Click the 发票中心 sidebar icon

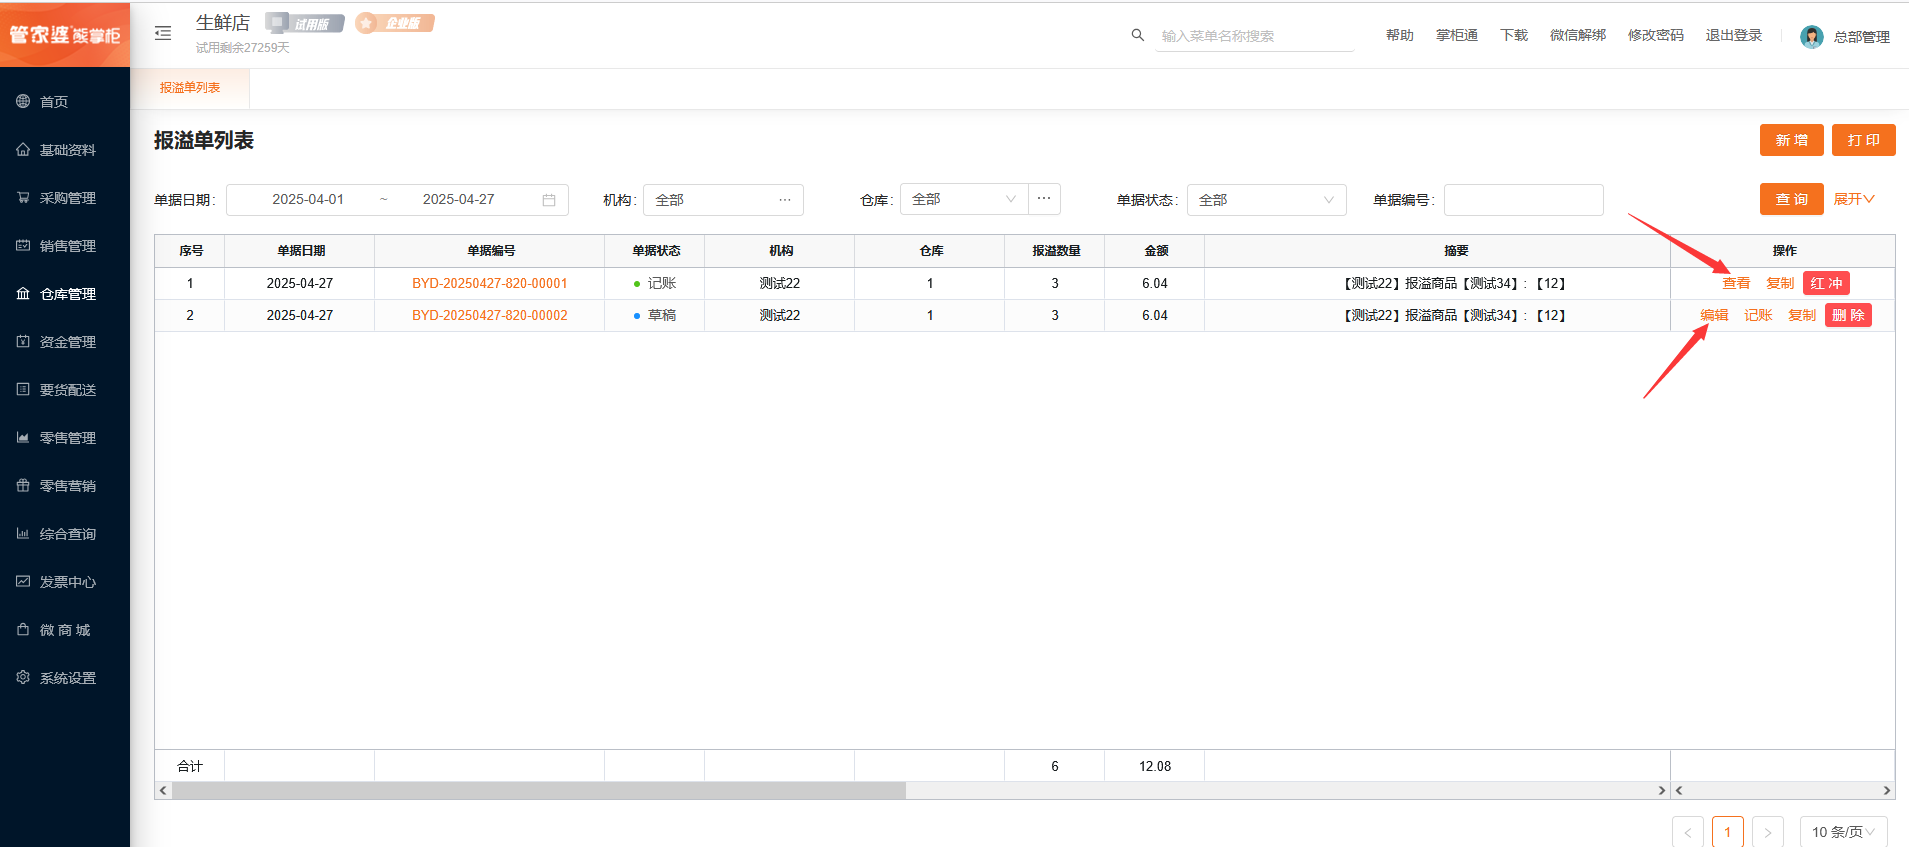pyautogui.click(x=23, y=581)
